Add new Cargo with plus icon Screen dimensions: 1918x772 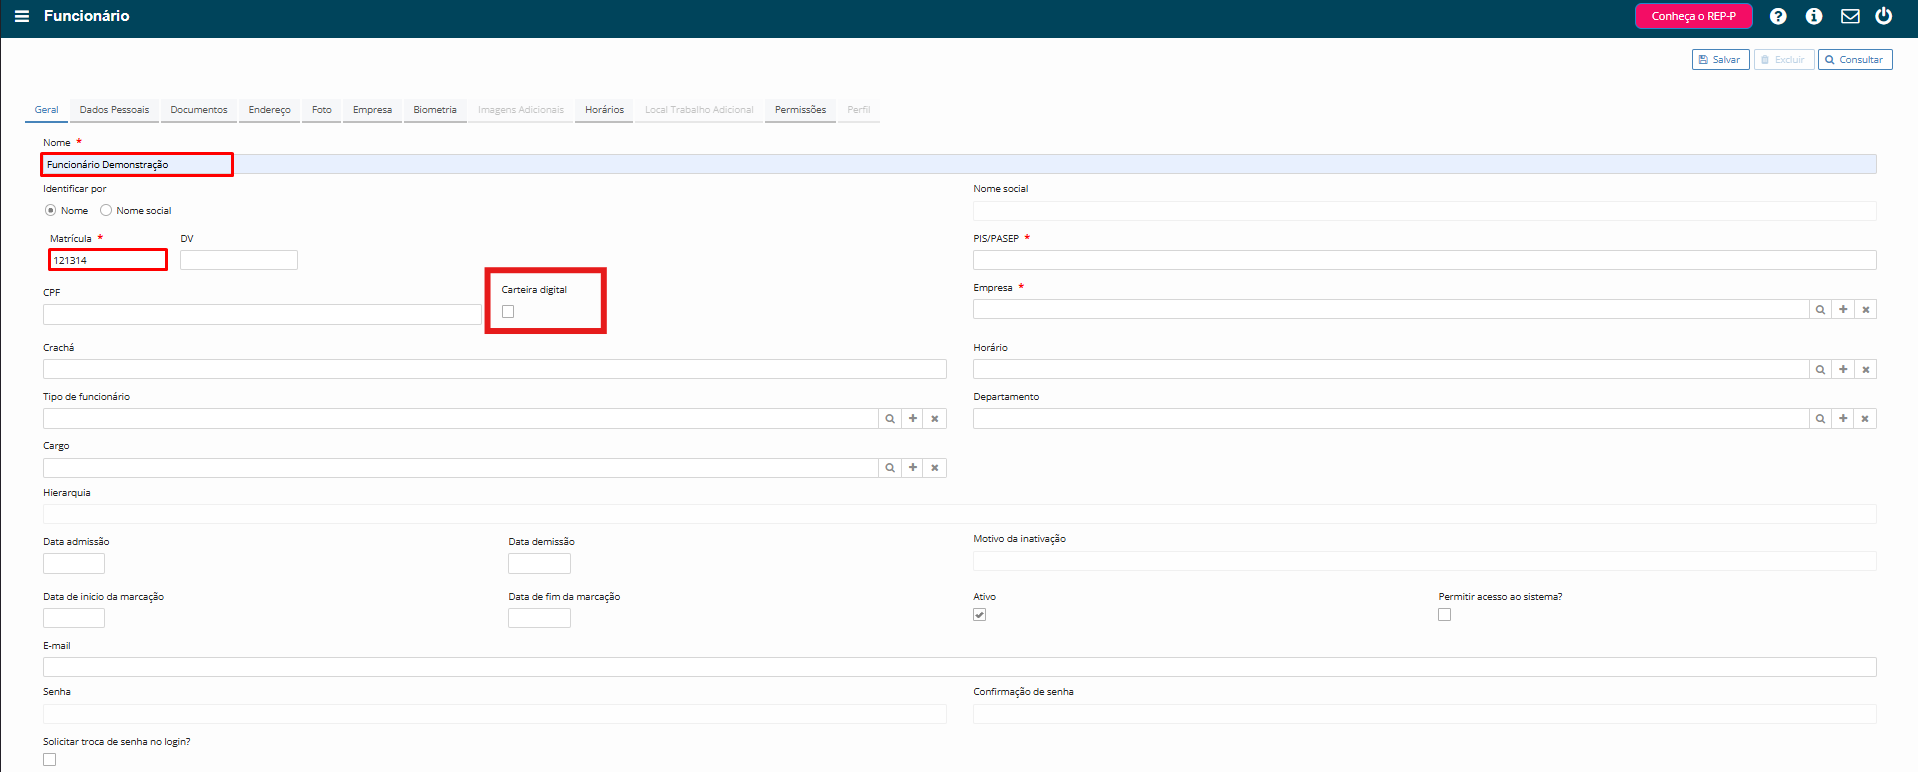pos(913,468)
